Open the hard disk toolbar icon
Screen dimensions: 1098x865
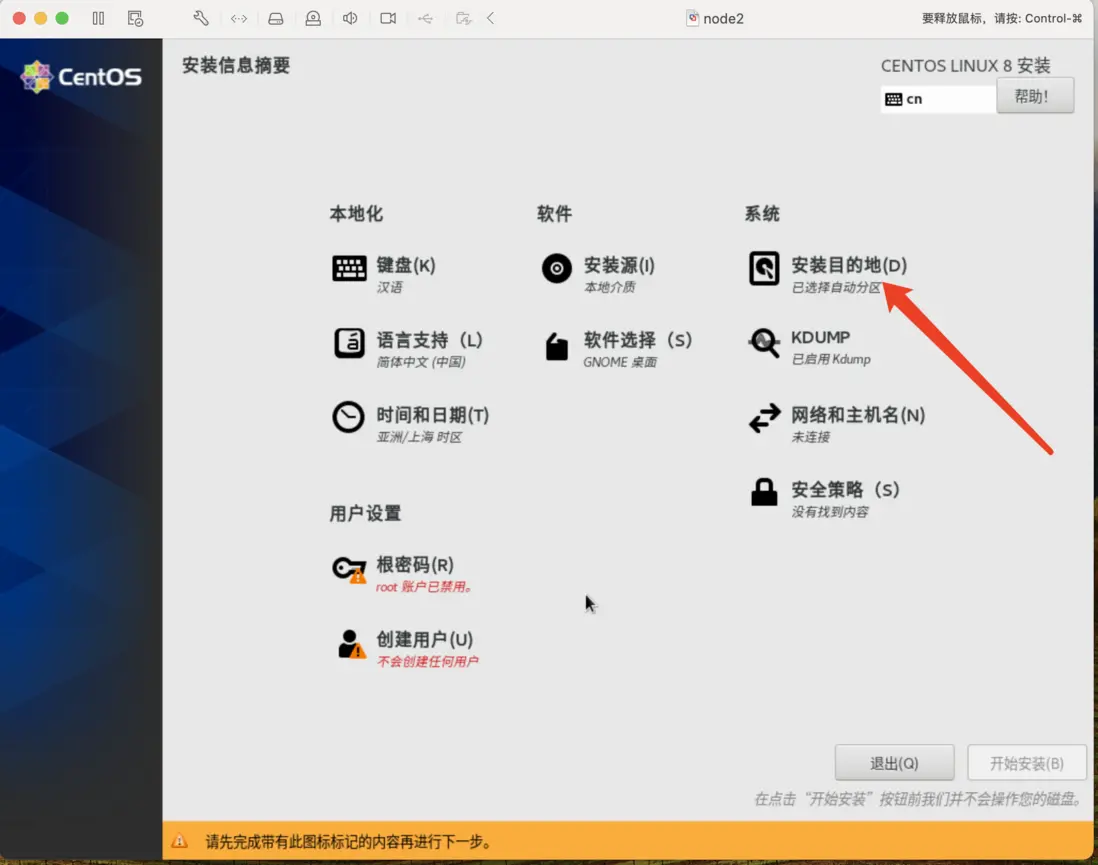coord(276,19)
